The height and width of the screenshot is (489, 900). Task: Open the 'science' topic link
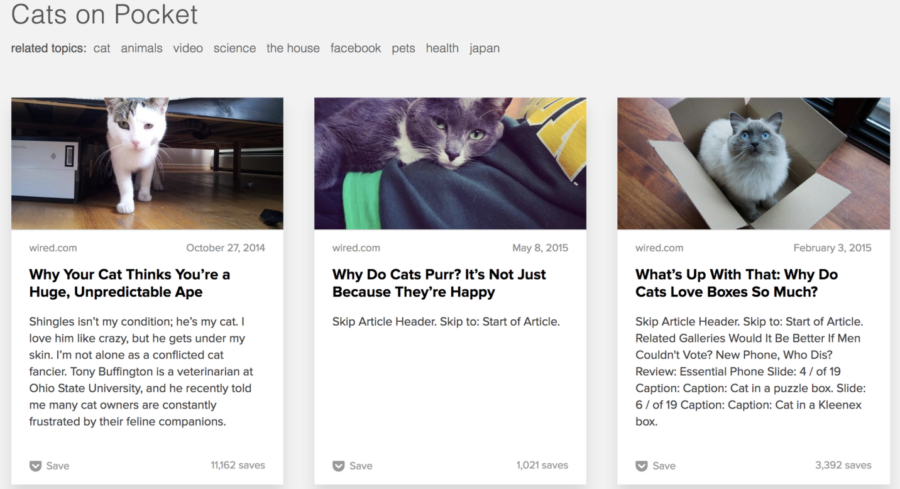coord(235,48)
